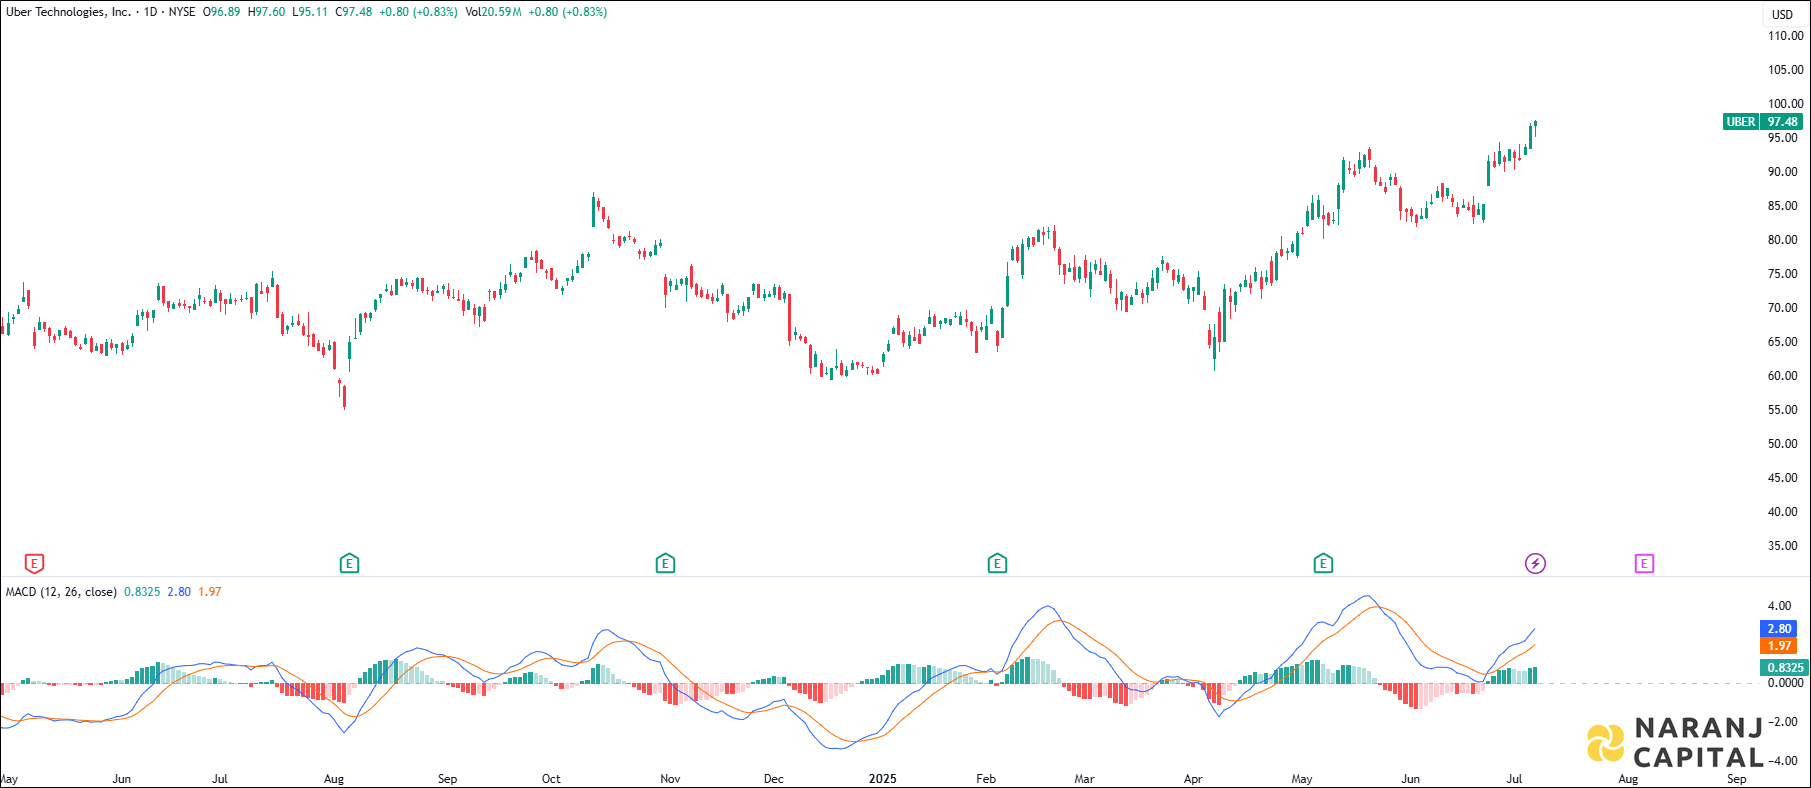Click the Oct label on time axis
1811x788 pixels.
551,779
